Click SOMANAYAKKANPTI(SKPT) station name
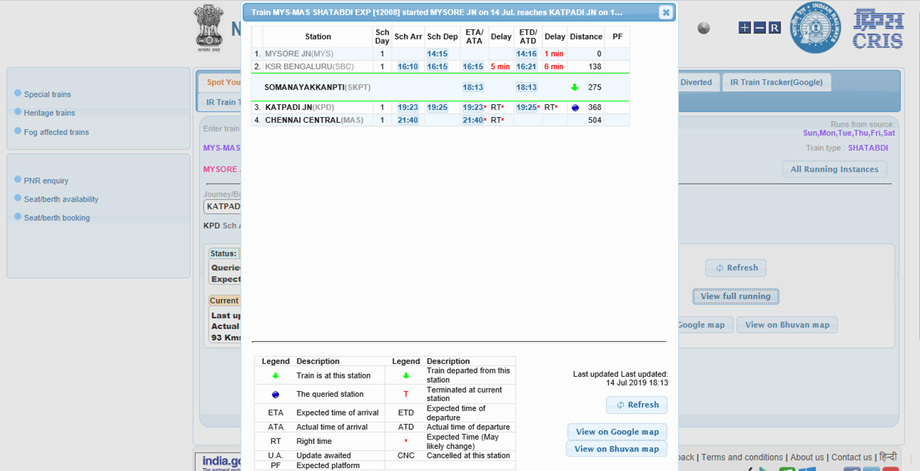 point(317,87)
